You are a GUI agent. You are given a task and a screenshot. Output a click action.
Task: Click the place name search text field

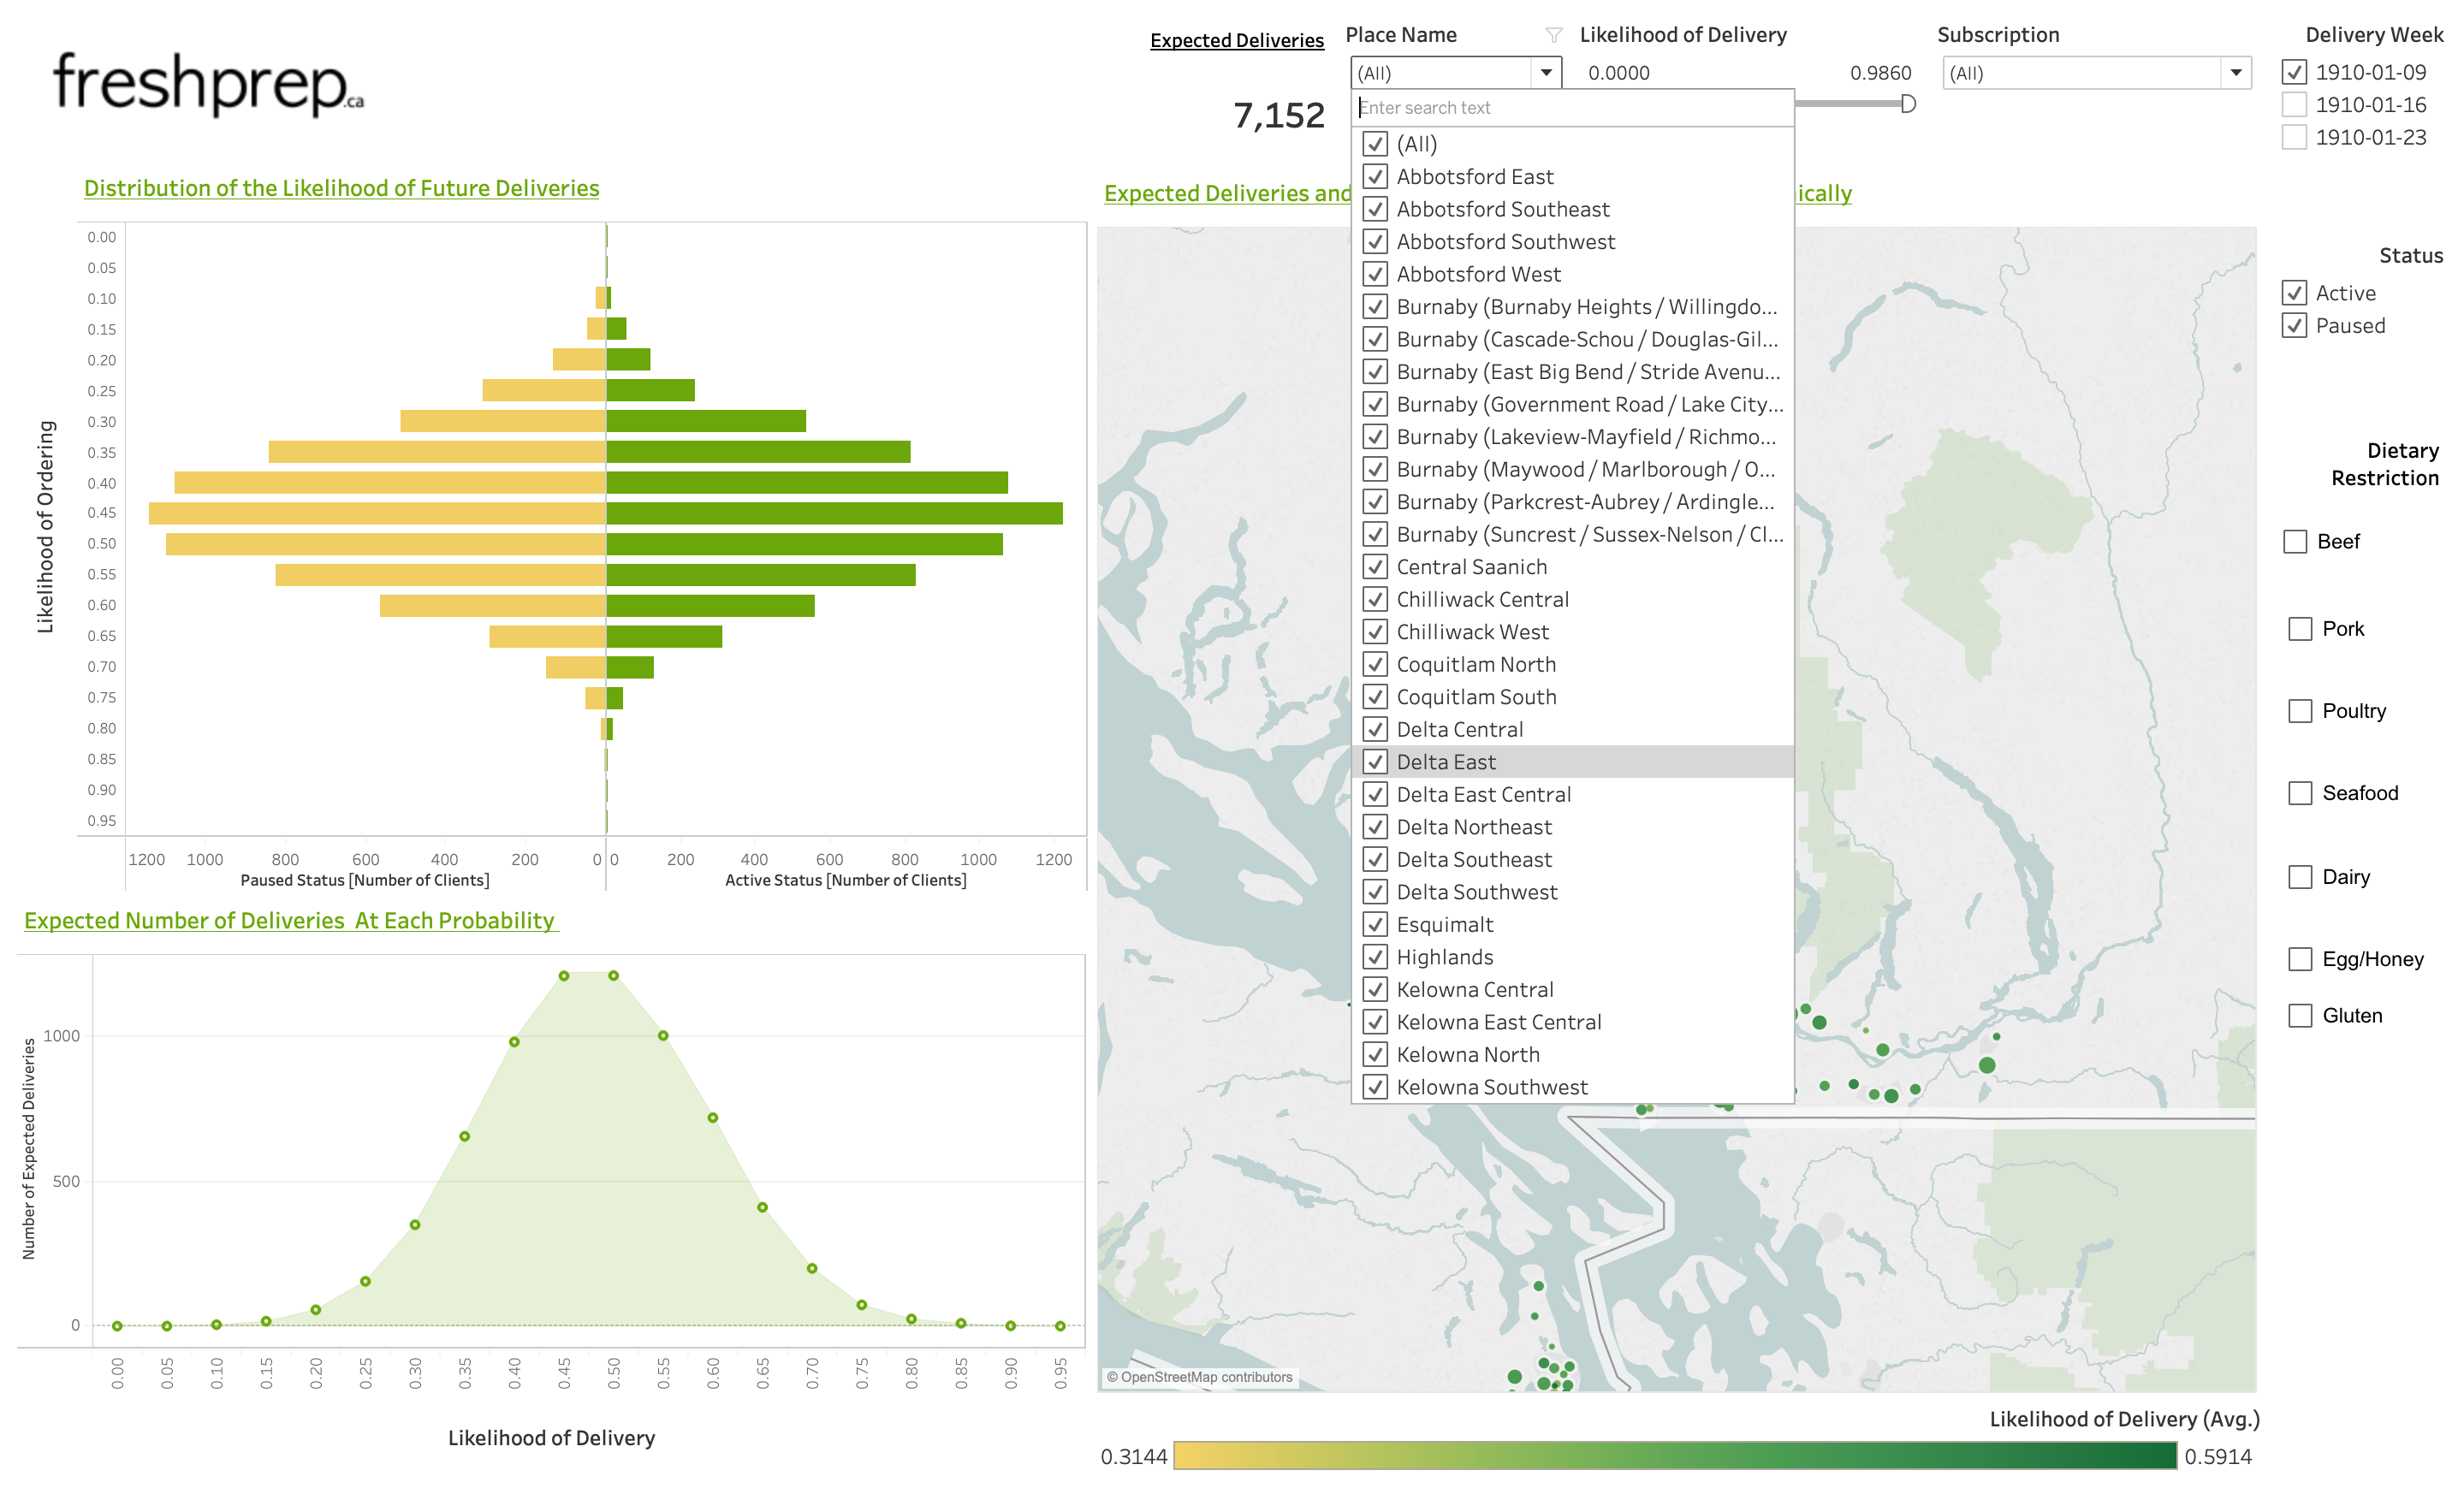point(1572,108)
